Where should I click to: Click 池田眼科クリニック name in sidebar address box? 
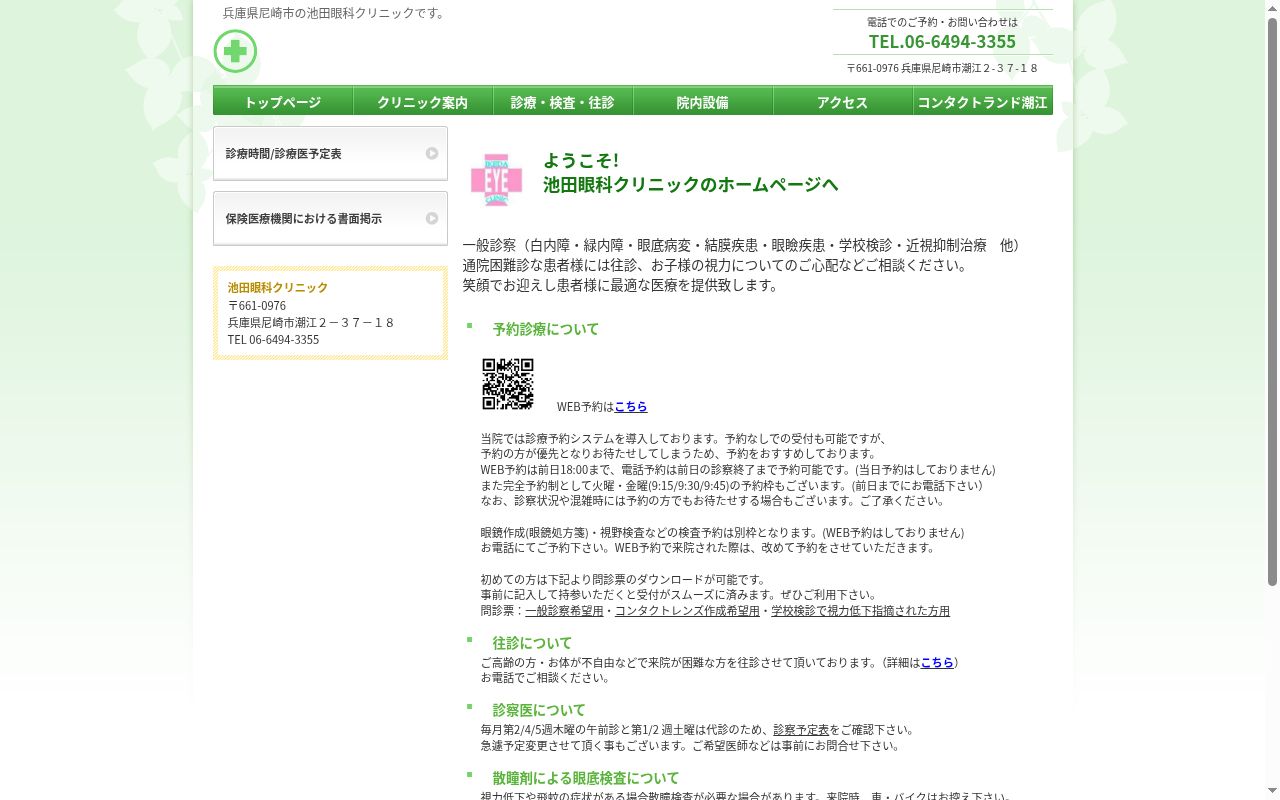[278, 288]
